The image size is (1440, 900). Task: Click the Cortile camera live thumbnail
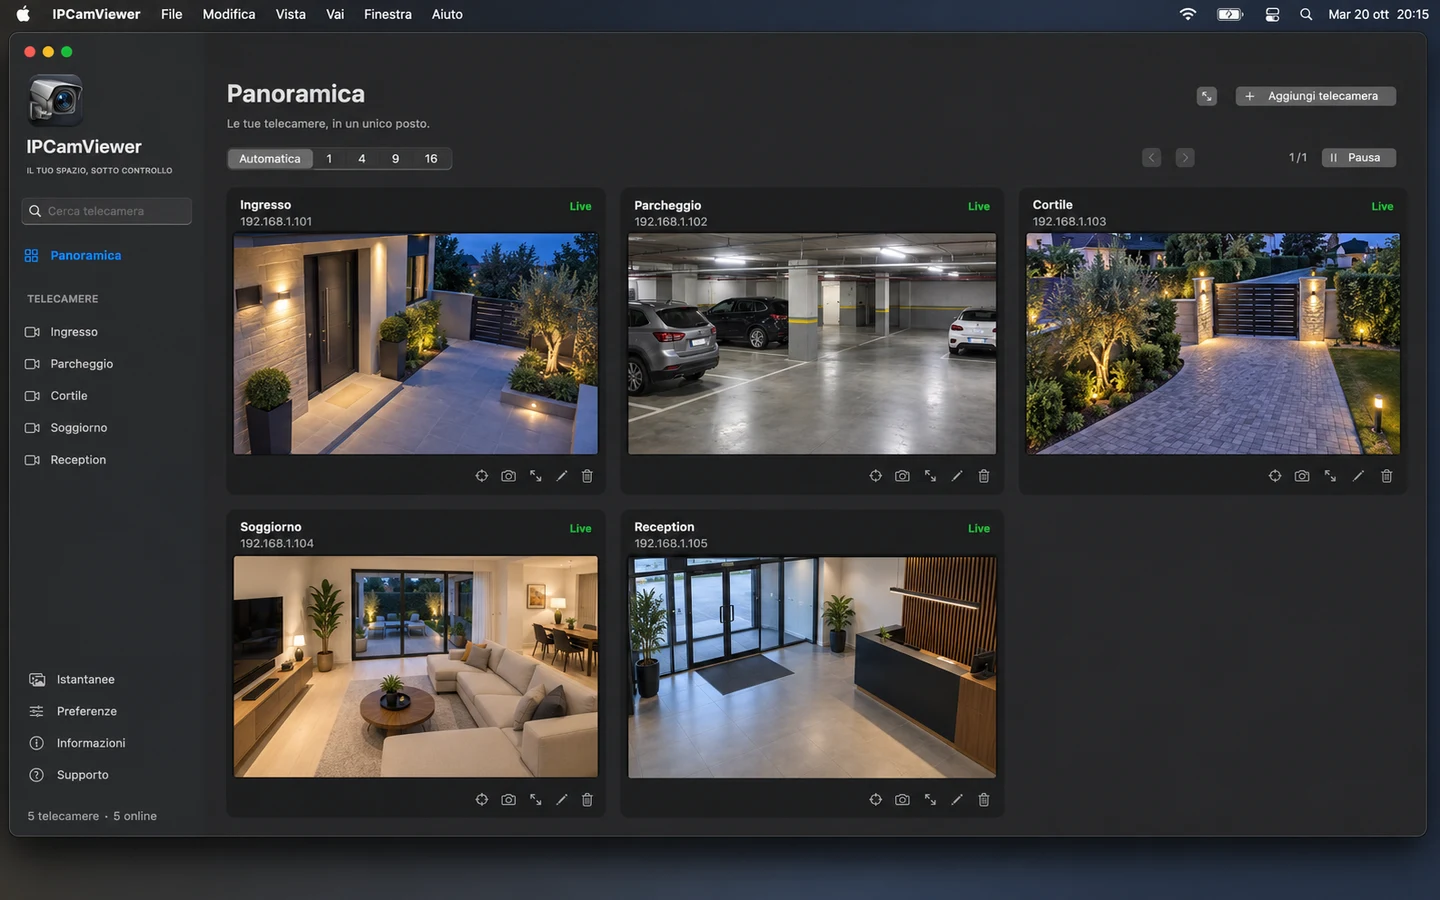click(x=1213, y=344)
